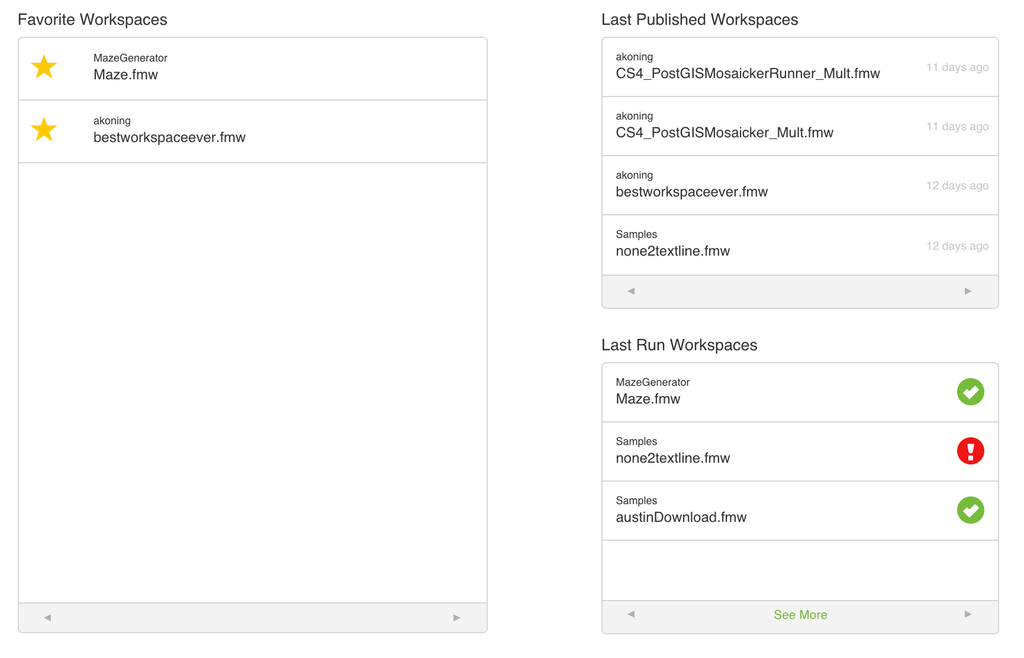Viewport: 1024px width, 658px height.
Task: Click red error icon for none2textline.fmw
Action: point(970,451)
